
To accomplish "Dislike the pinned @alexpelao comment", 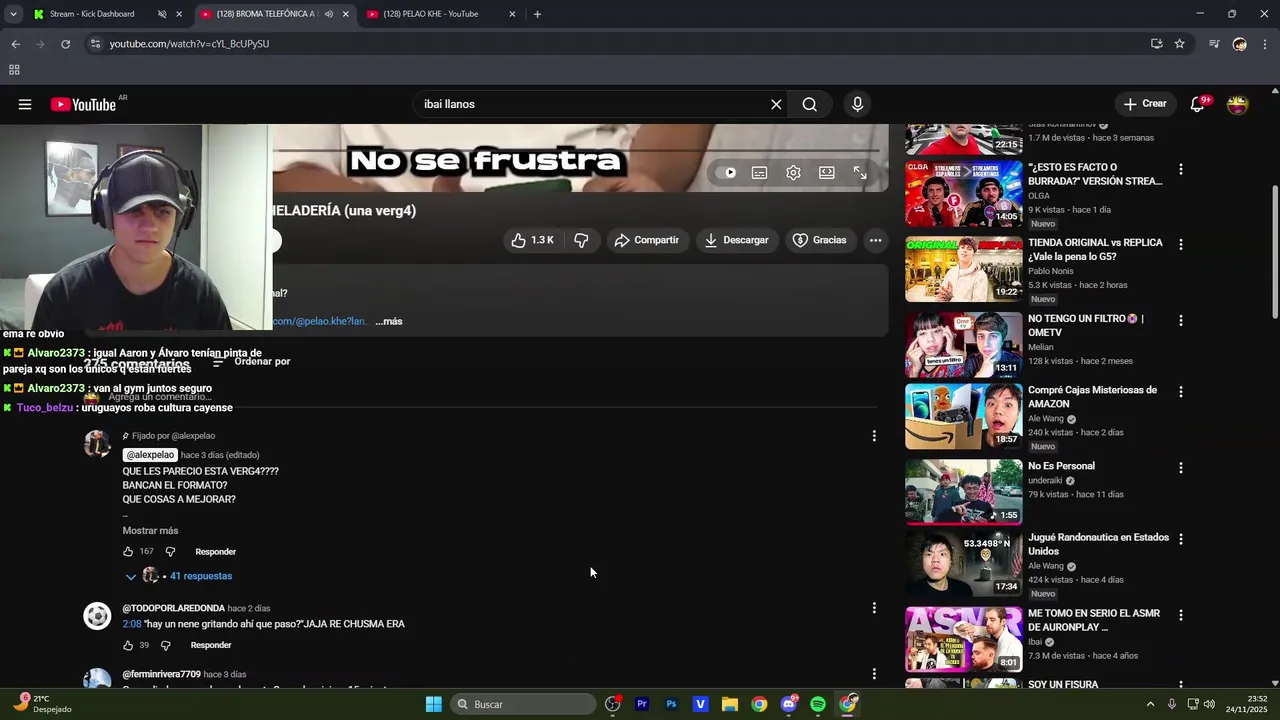I will pyautogui.click(x=170, y=552).
